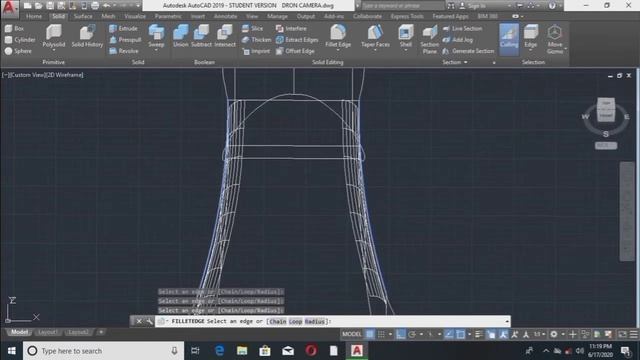The width and height of the screenshot is (640, 360).
Task: Select the Thicken tool
Action: coord(256,40)
